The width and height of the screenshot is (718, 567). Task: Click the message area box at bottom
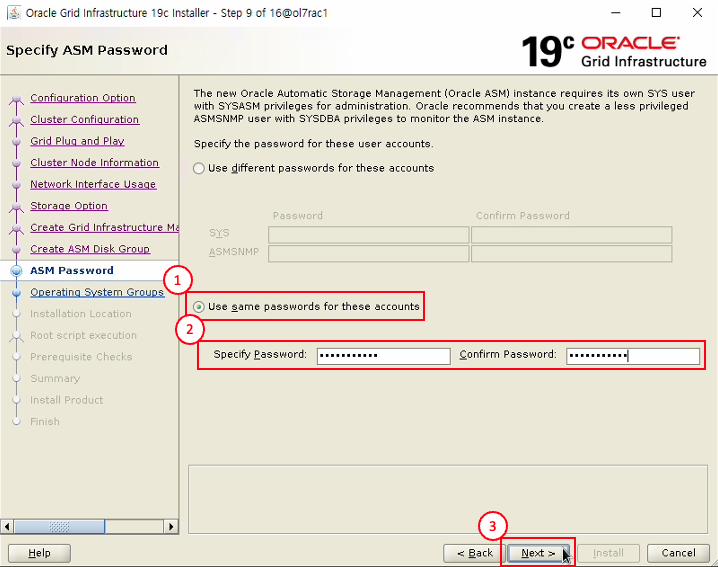(448, 500)
